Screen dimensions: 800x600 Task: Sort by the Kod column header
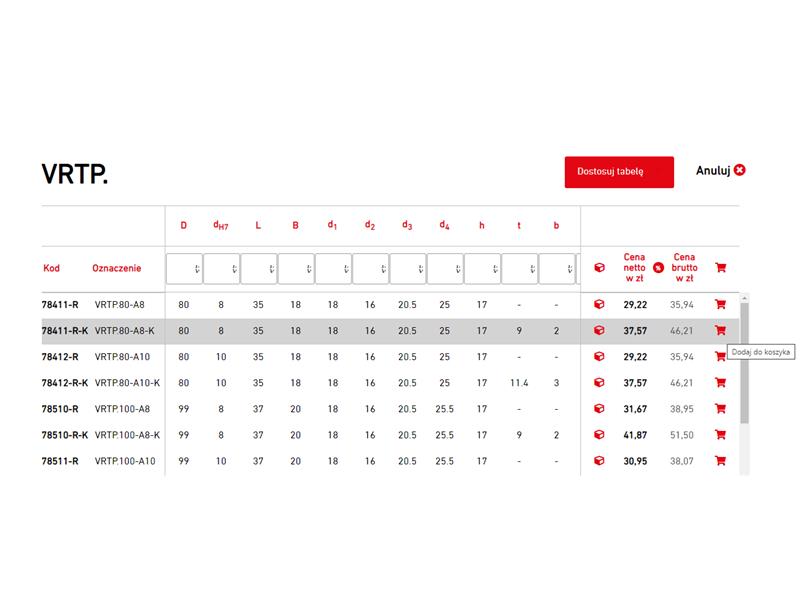point(52,268)
